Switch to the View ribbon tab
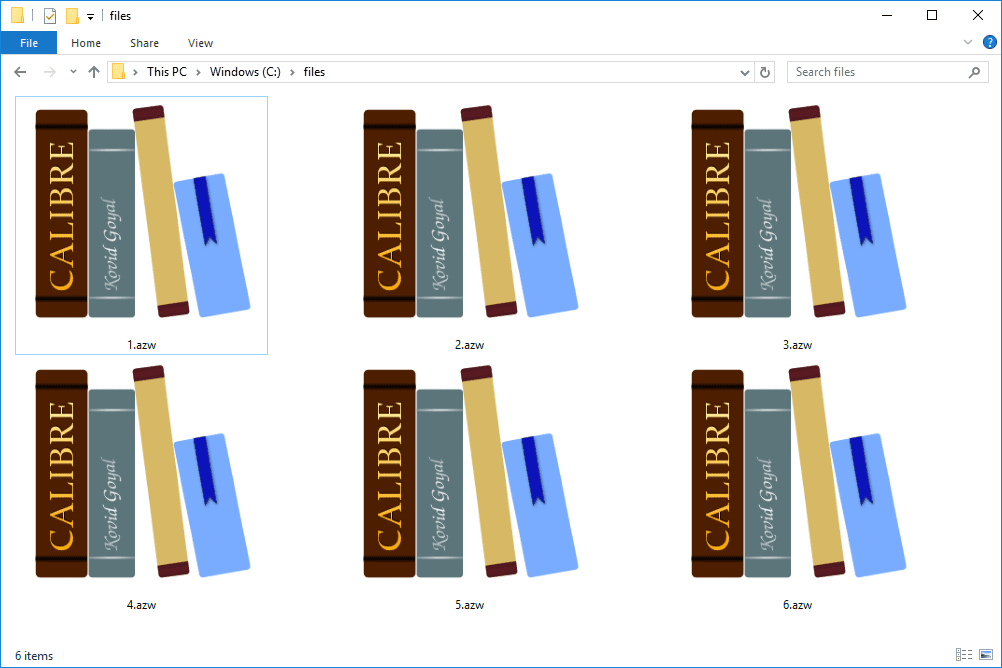The height and width of the screenshot is (668, 1002). click(x=200, y=43)
